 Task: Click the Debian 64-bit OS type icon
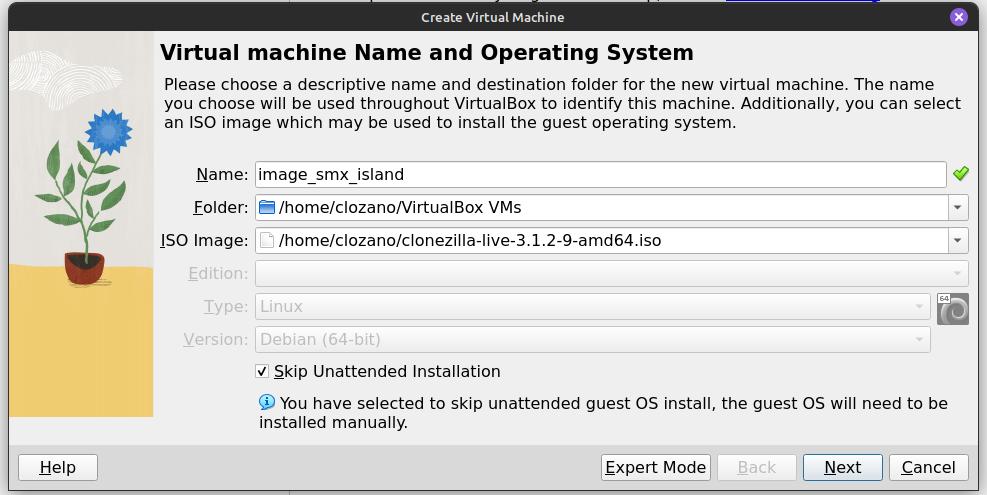point(952,309)
